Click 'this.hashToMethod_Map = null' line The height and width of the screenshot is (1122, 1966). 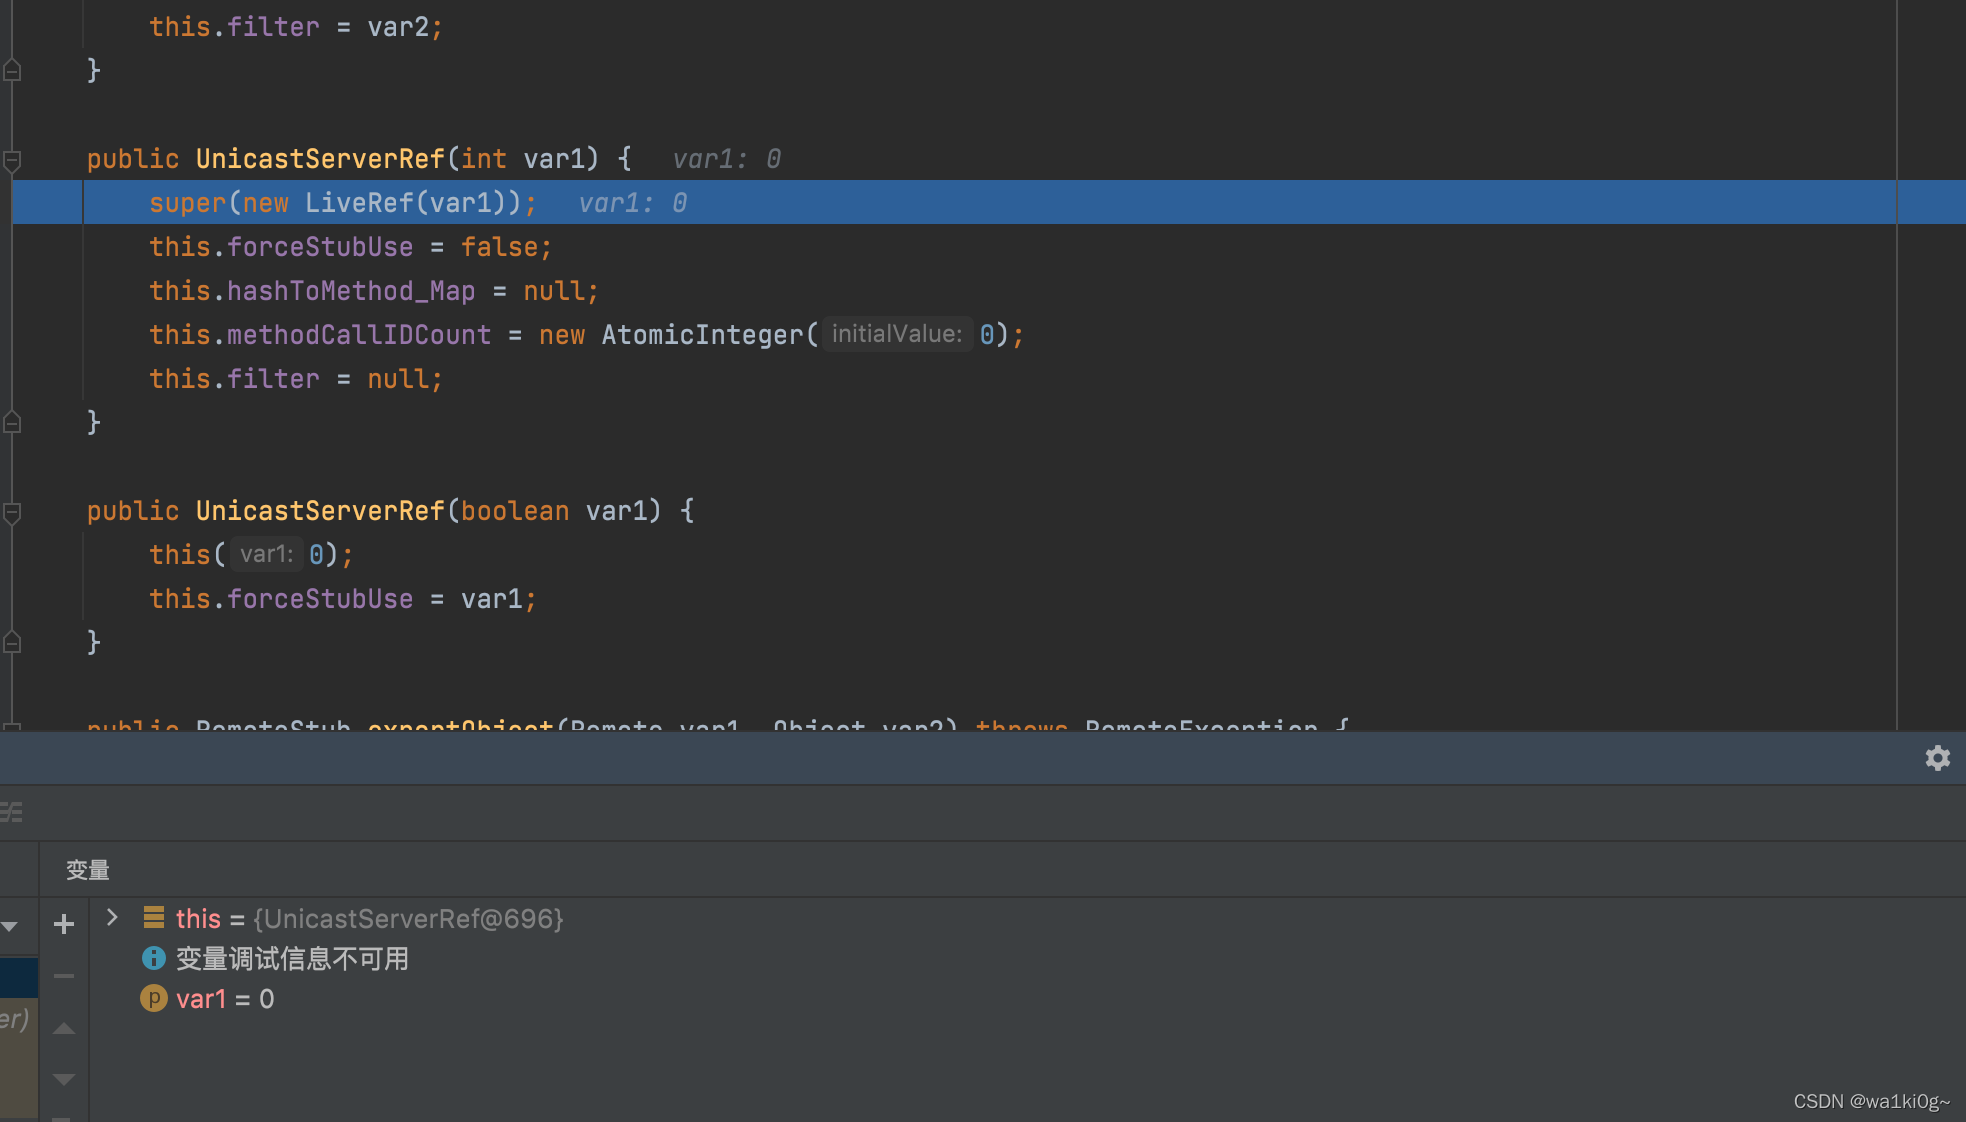[373, 291]
